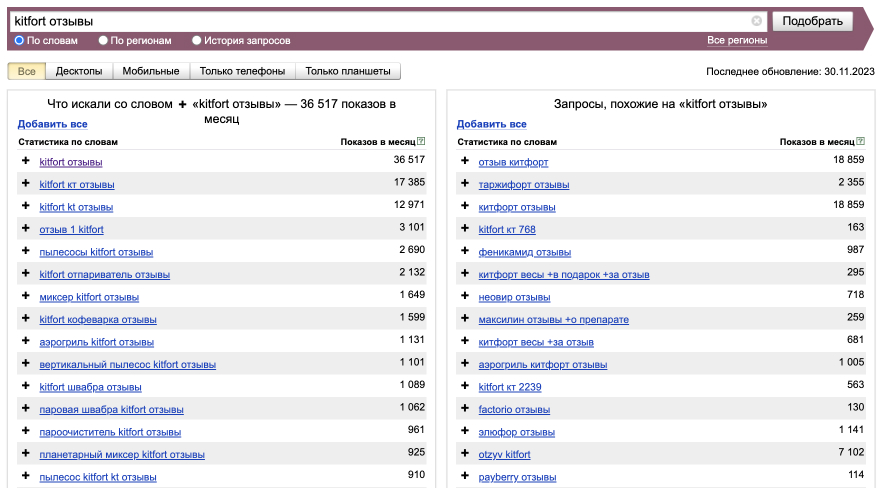The width and height of the screenshot is (880, 488).
Task: Click 'Добавить все' in the left panel
Action: click(52, 124)
